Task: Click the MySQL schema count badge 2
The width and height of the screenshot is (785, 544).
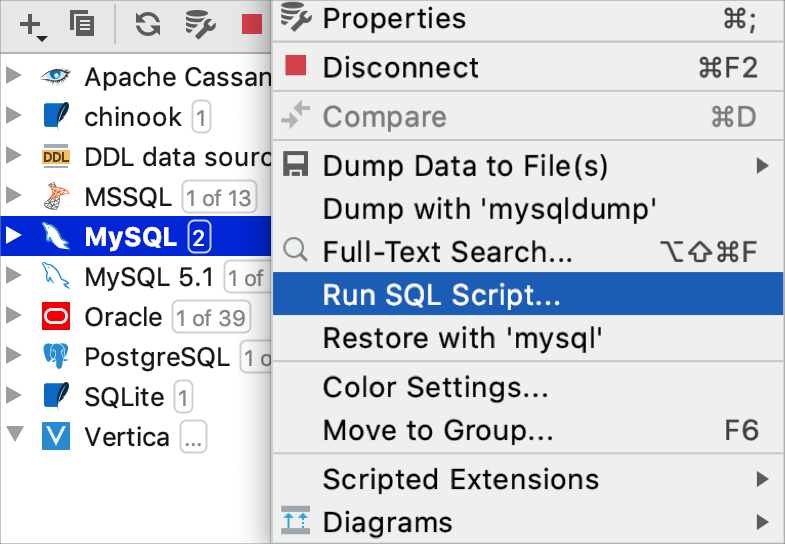Action: tap(199, 237)
